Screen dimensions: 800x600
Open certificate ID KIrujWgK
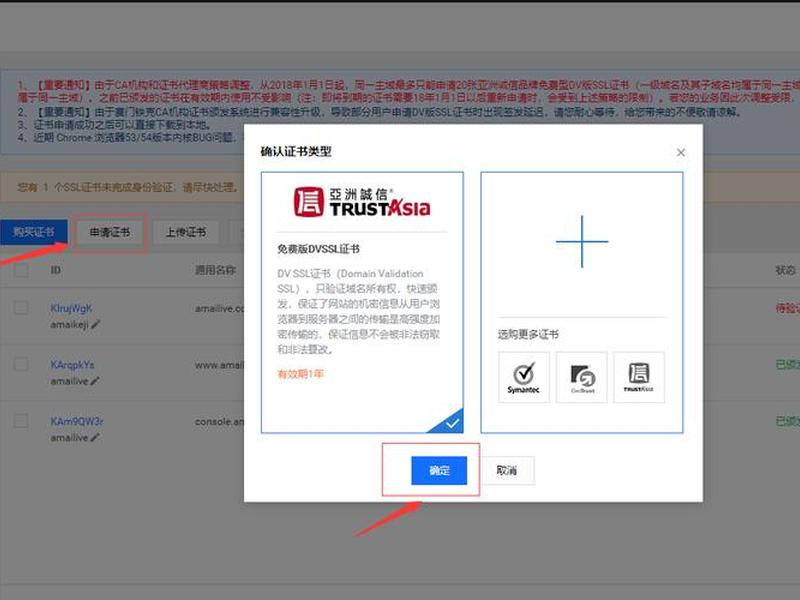[71, 308]
